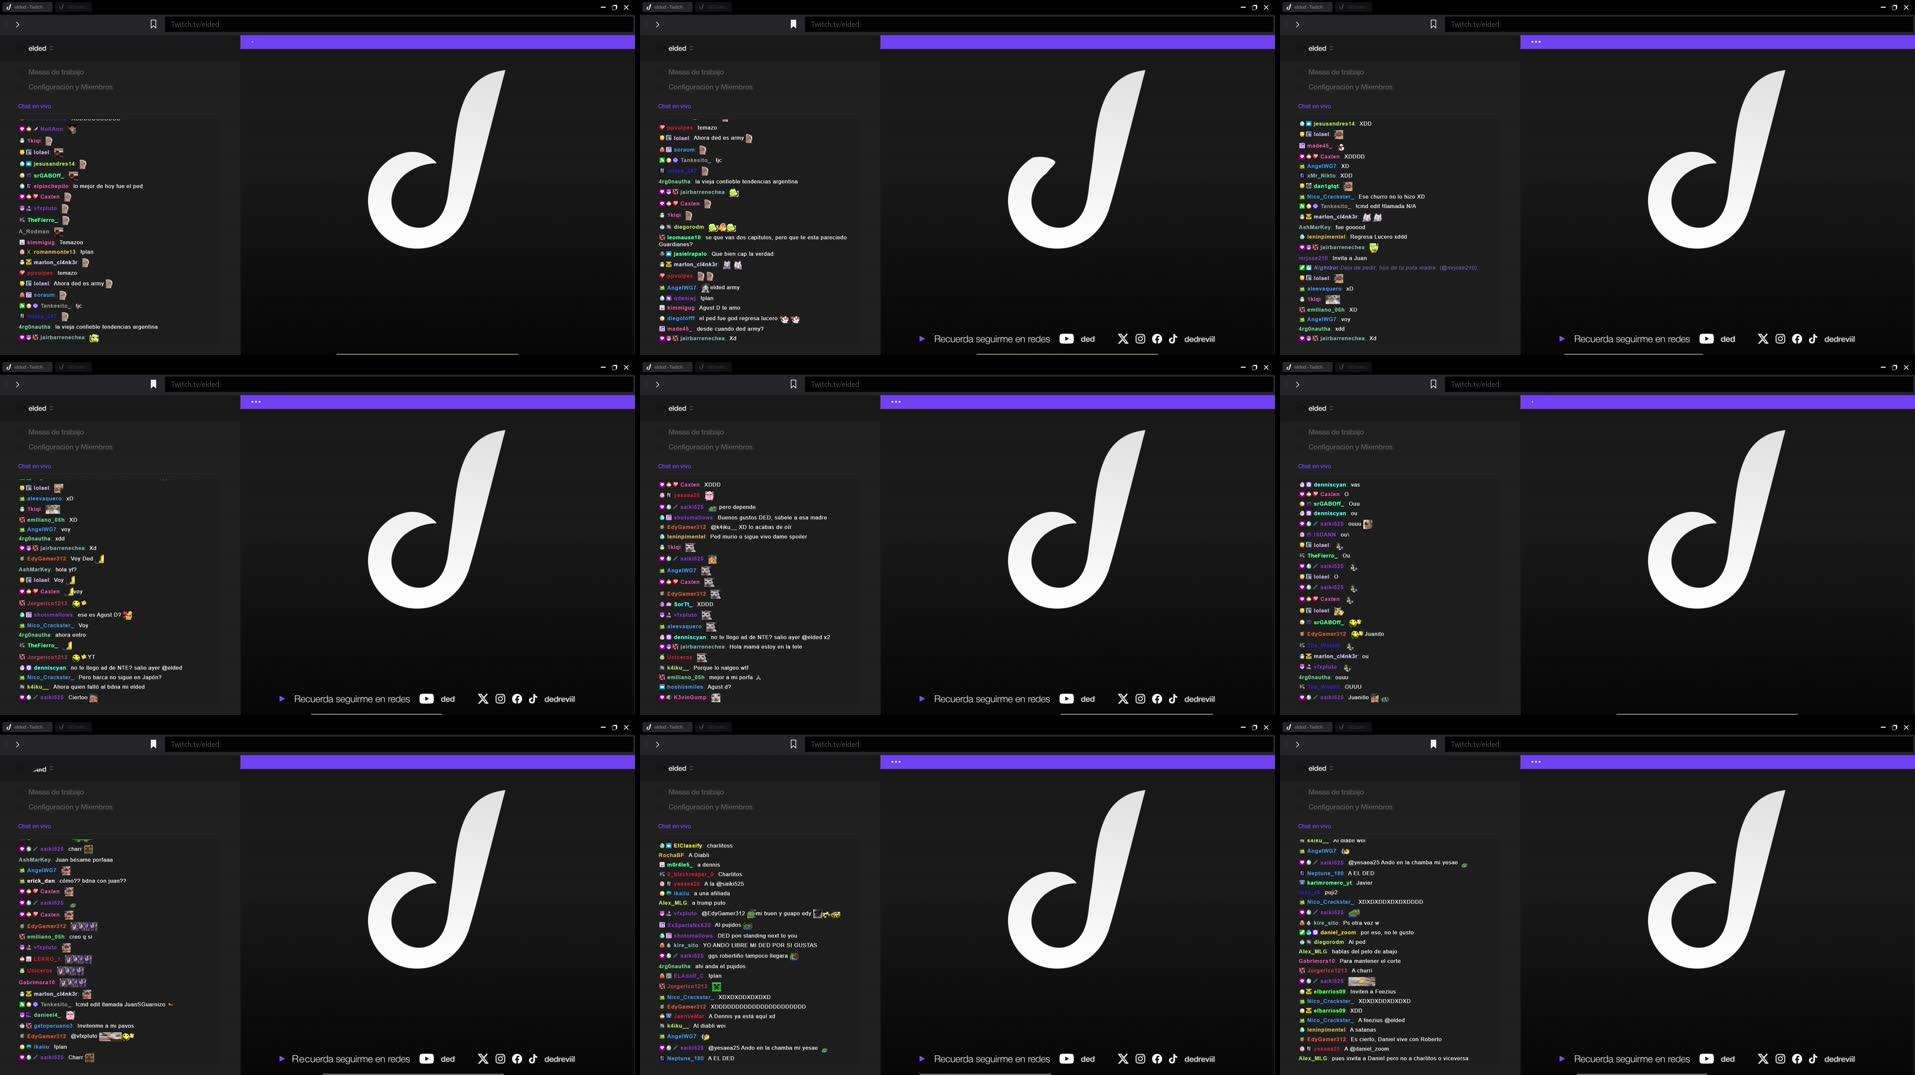This screenshot has height=1075, width=1915.
Task: Click the horizontal scrollbar under top-left window's video
Action: (427, 353)
